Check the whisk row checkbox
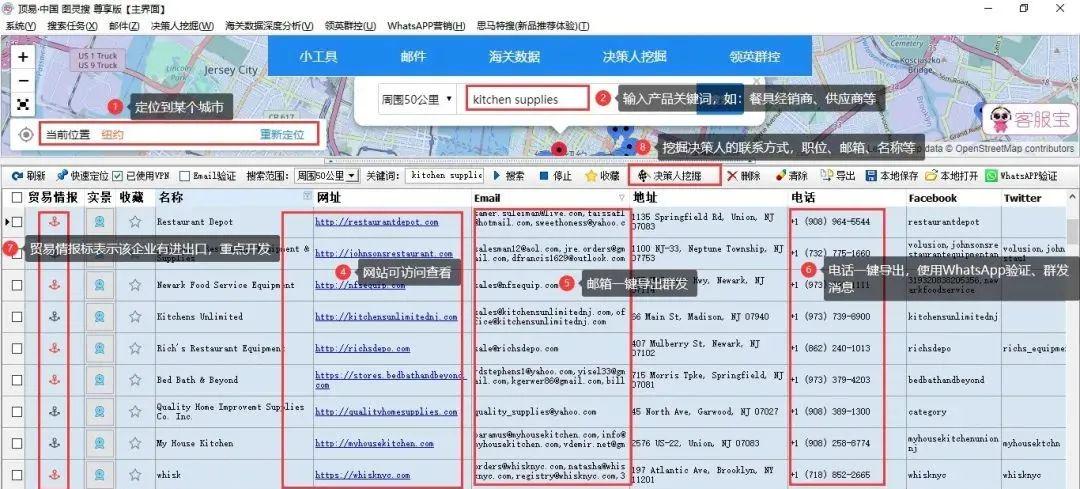Viewport: 1080px width, 489px height. [x=17, y=475]
